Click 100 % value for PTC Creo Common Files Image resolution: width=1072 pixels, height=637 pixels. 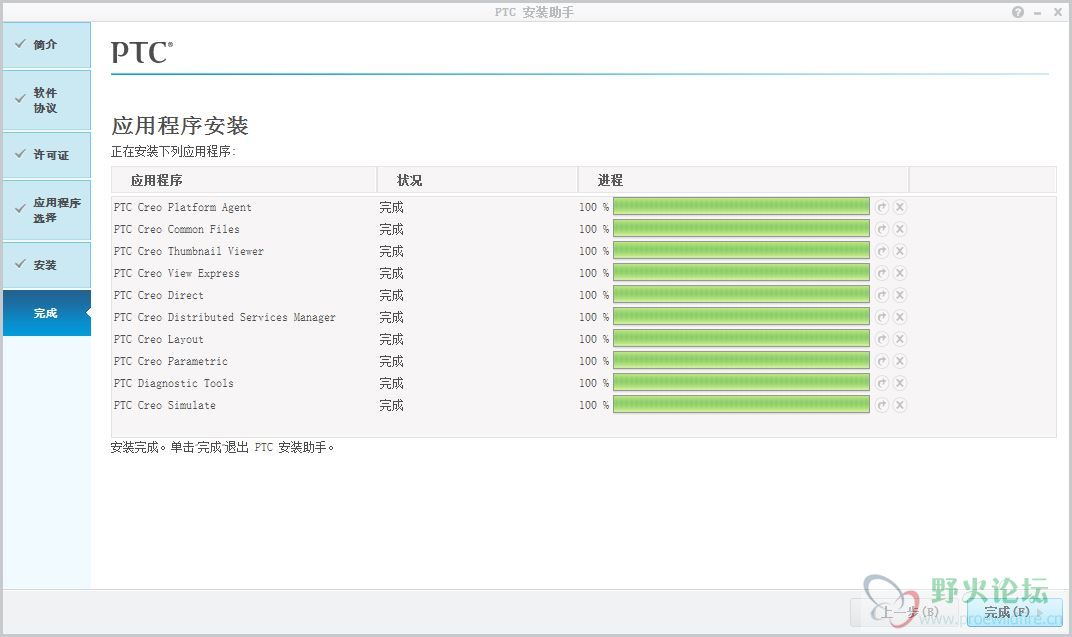(594, 229)
